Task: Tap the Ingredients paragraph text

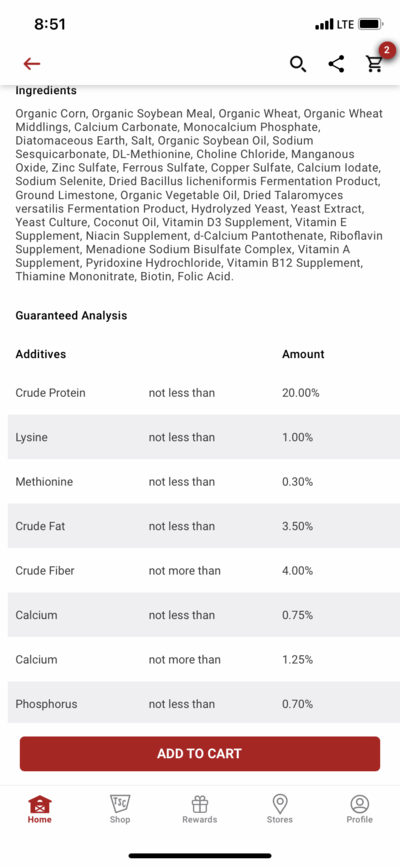Action: coord(199,195)
